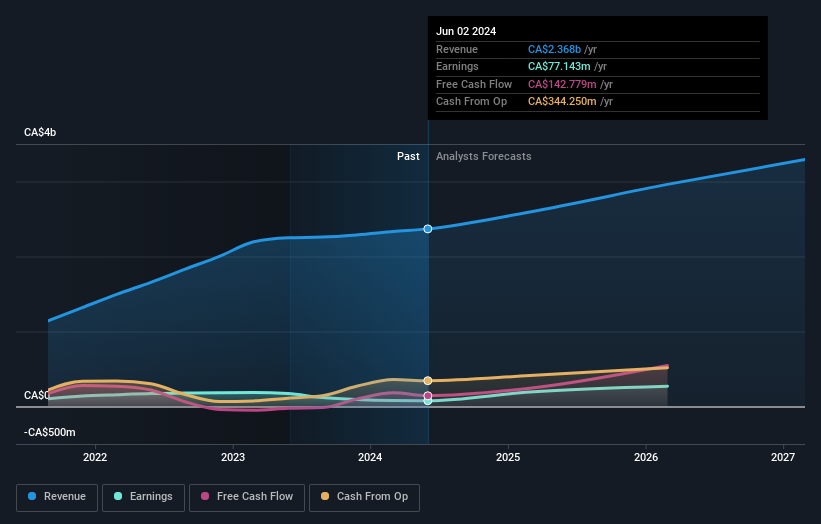
Task: Click the Revenue row label in tooltip
Action: (457, 49)
